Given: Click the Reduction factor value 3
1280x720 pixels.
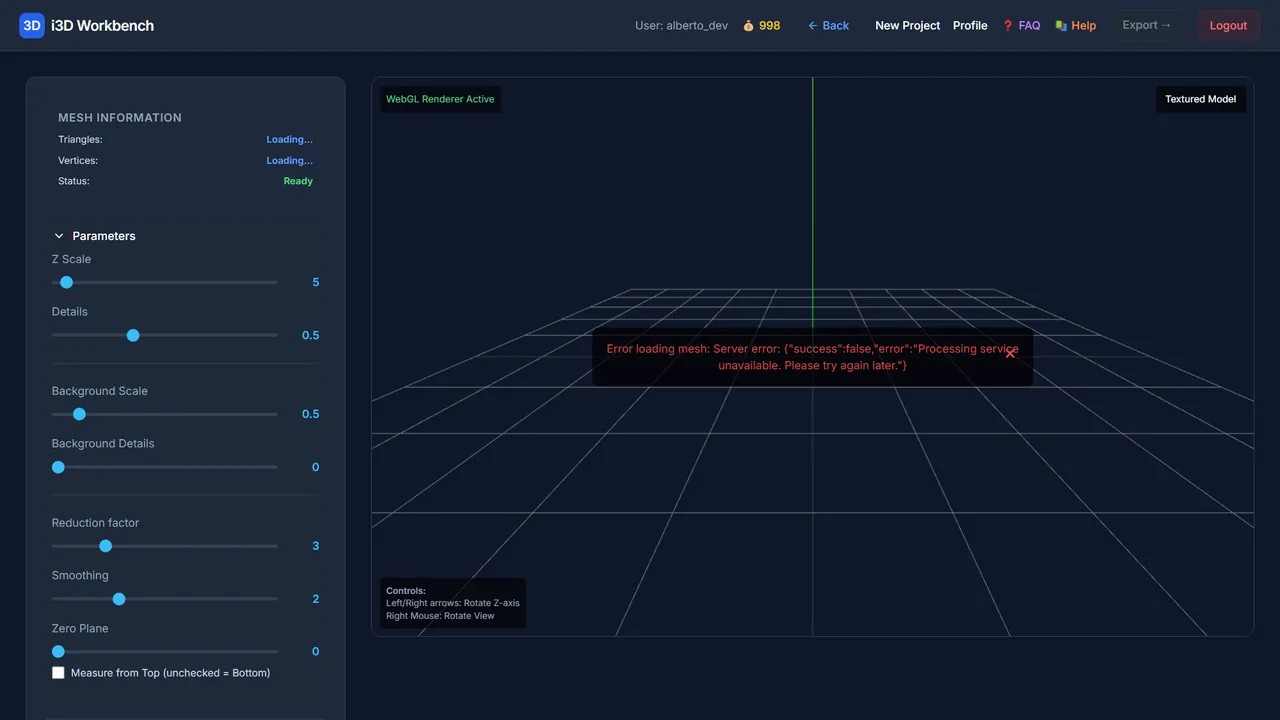Looking at the screenshot, I should coord(316,546).
